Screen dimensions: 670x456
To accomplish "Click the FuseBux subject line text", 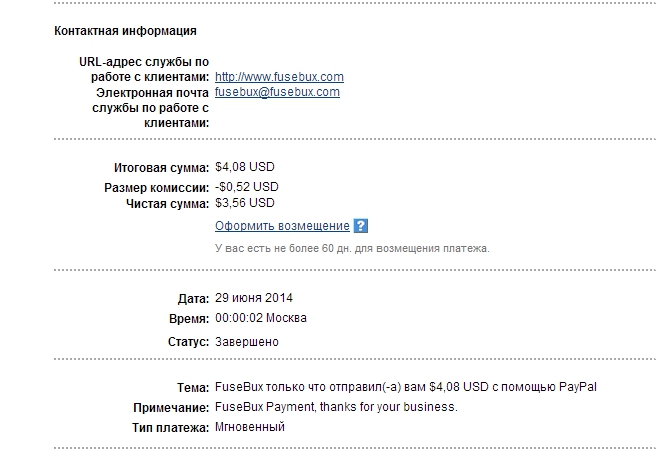I will tap(411, 387).
